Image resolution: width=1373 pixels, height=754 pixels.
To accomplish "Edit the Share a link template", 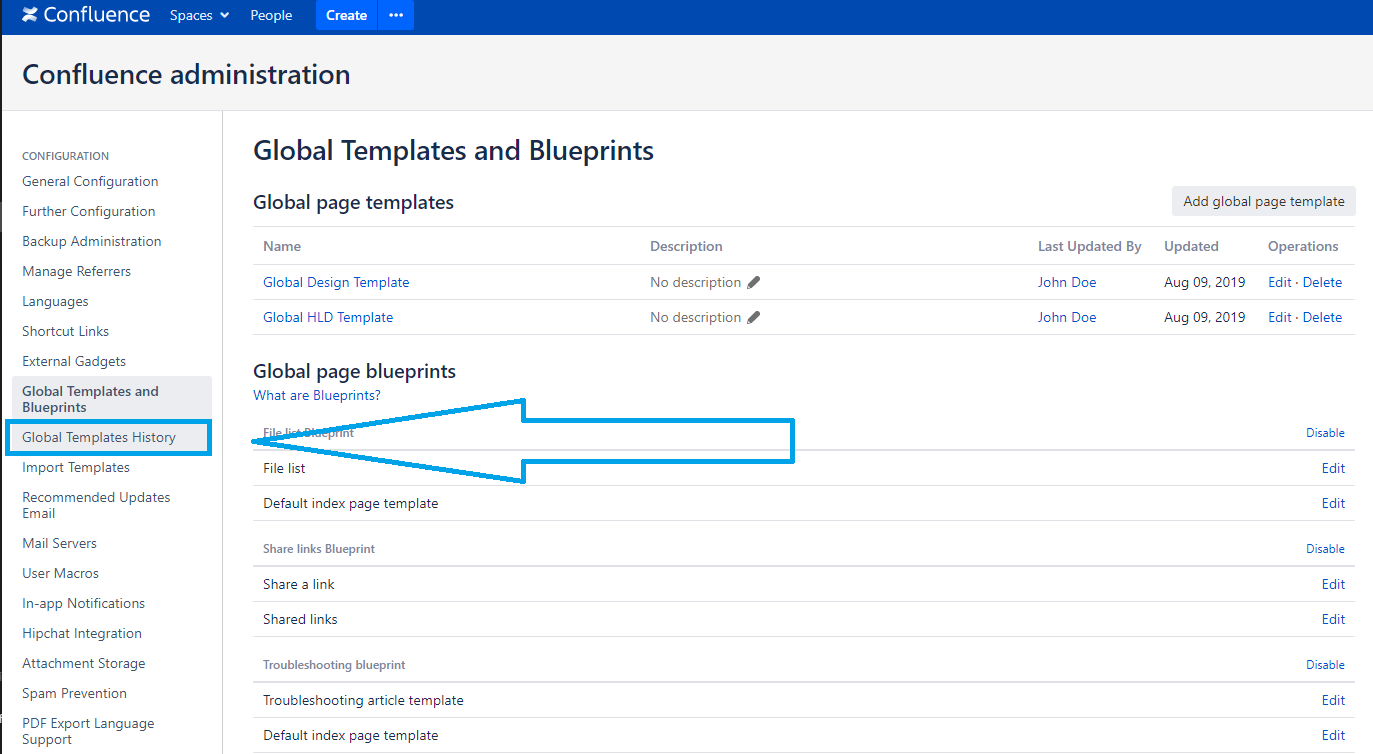I will (x=1333, y=584).
